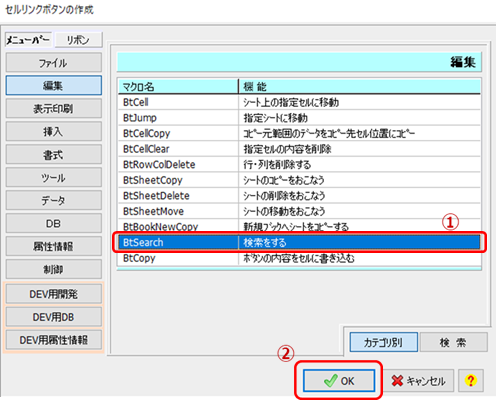The width and height of the screenshot is (496, 400).
Task: Open the 表示印刷 category
Action: [x=53, y=108]
